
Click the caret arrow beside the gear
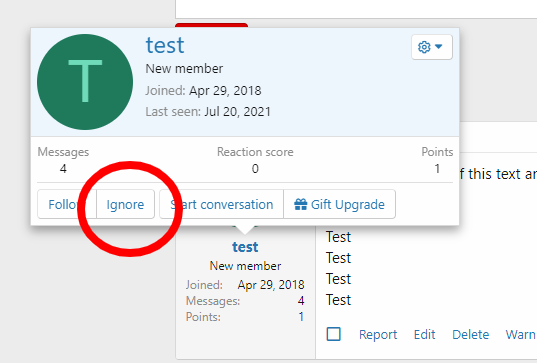(439, 46)
